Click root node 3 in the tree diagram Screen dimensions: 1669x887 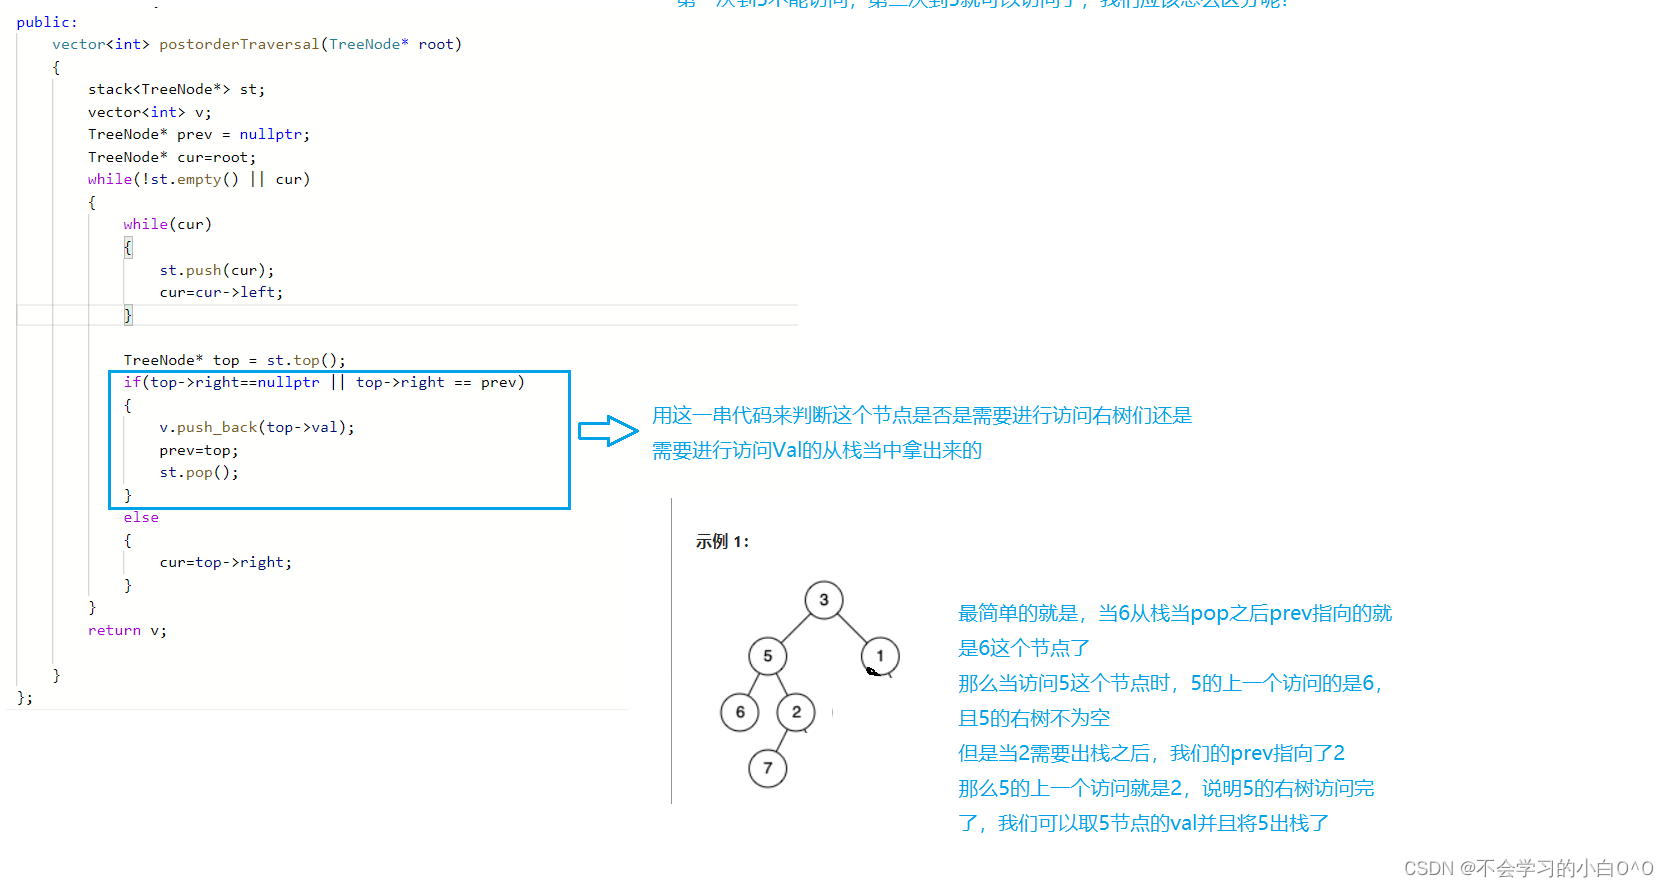tap(824, 600)
